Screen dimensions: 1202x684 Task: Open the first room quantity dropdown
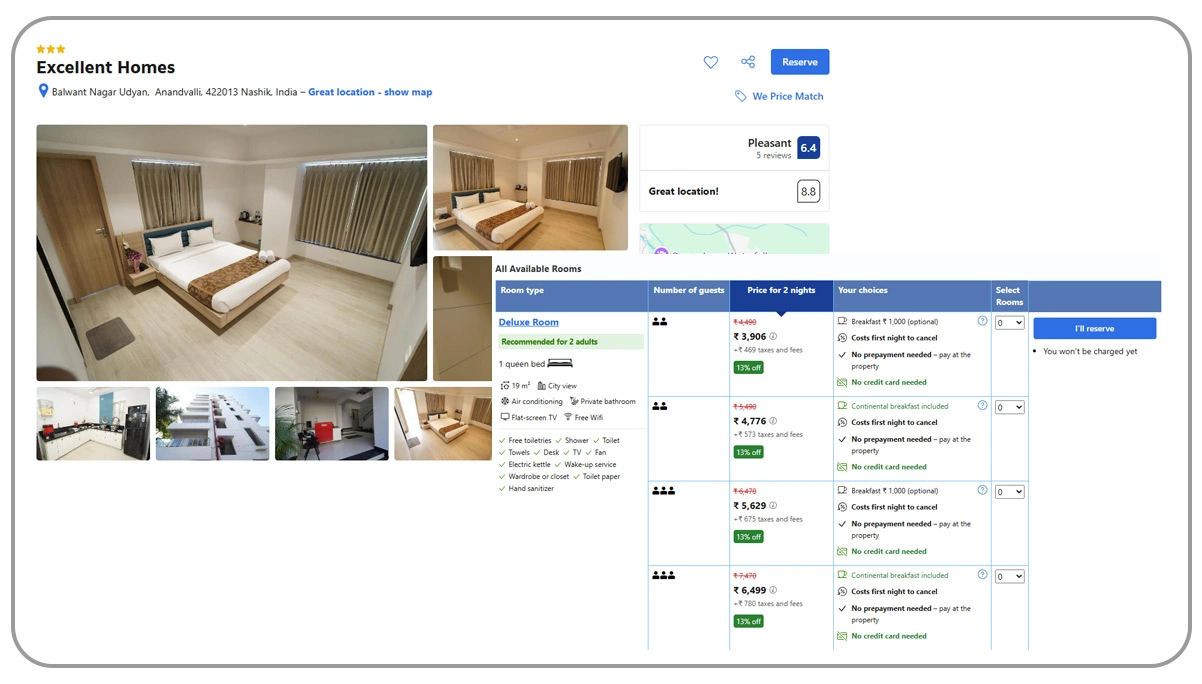click(x=1009, y=322)
